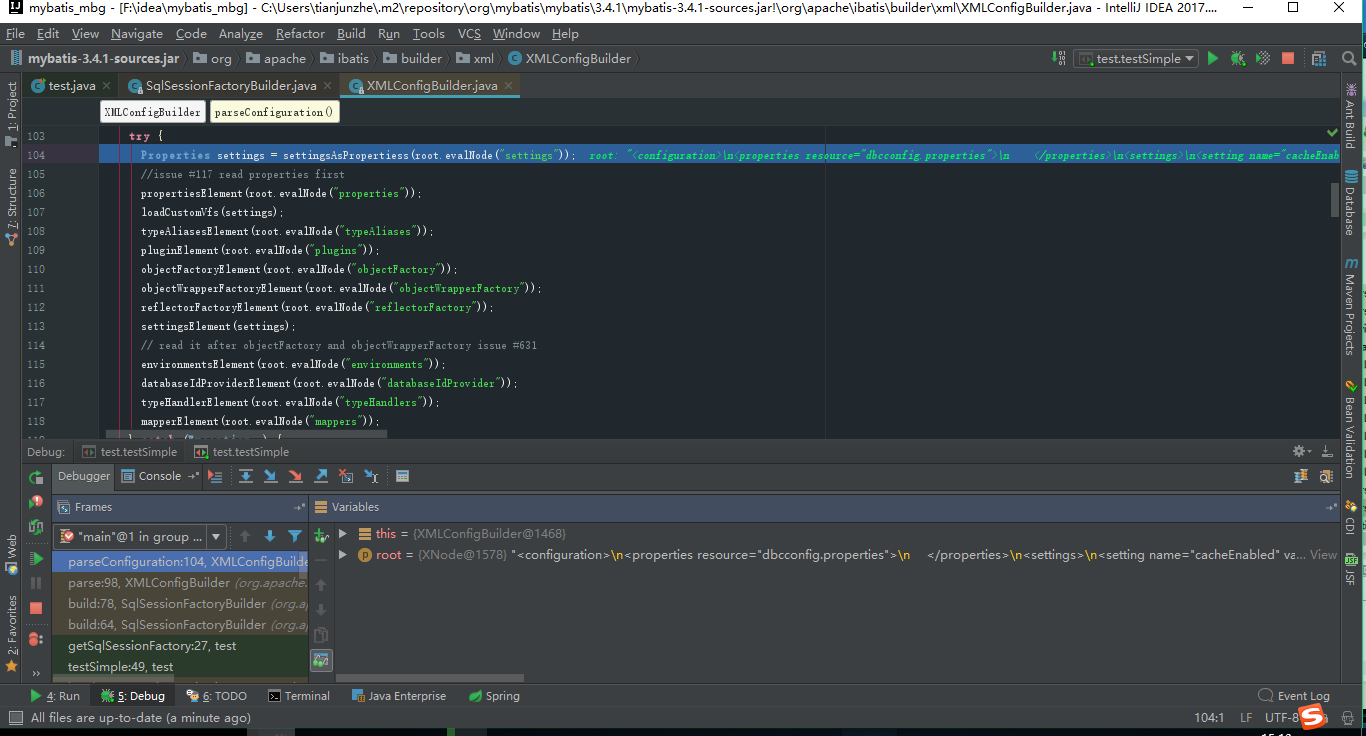Open Search Everywhere with the magnifier icon
This screenshot has height=736, width=1366.
(1351, 58)
